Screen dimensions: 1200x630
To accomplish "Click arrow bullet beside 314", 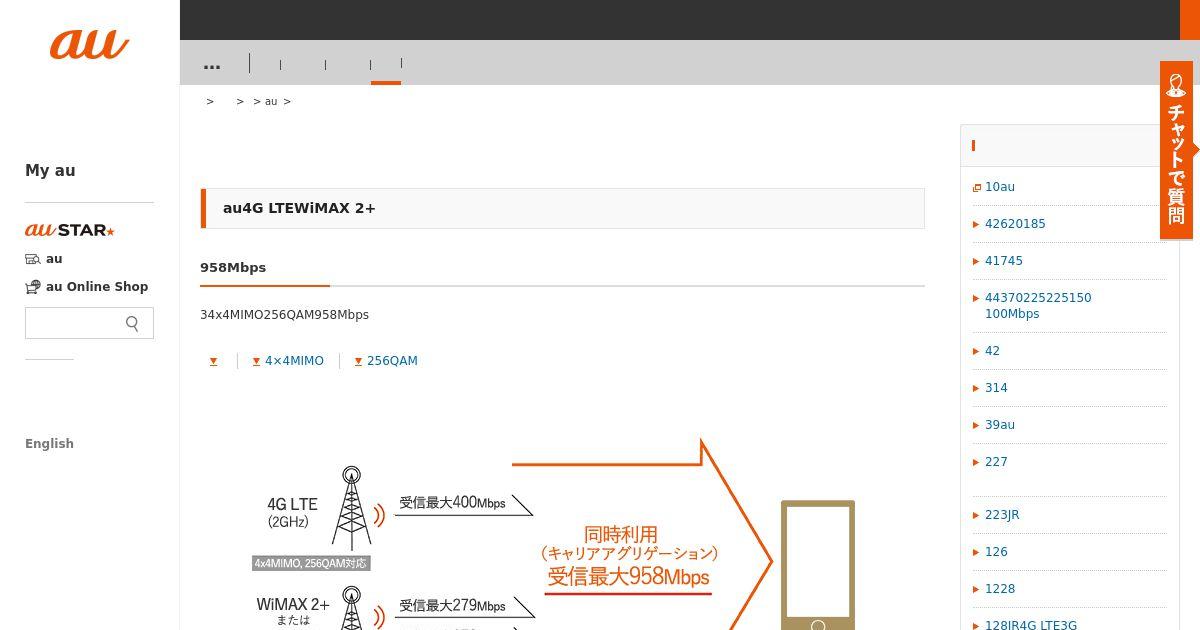I will pos(976,388).
